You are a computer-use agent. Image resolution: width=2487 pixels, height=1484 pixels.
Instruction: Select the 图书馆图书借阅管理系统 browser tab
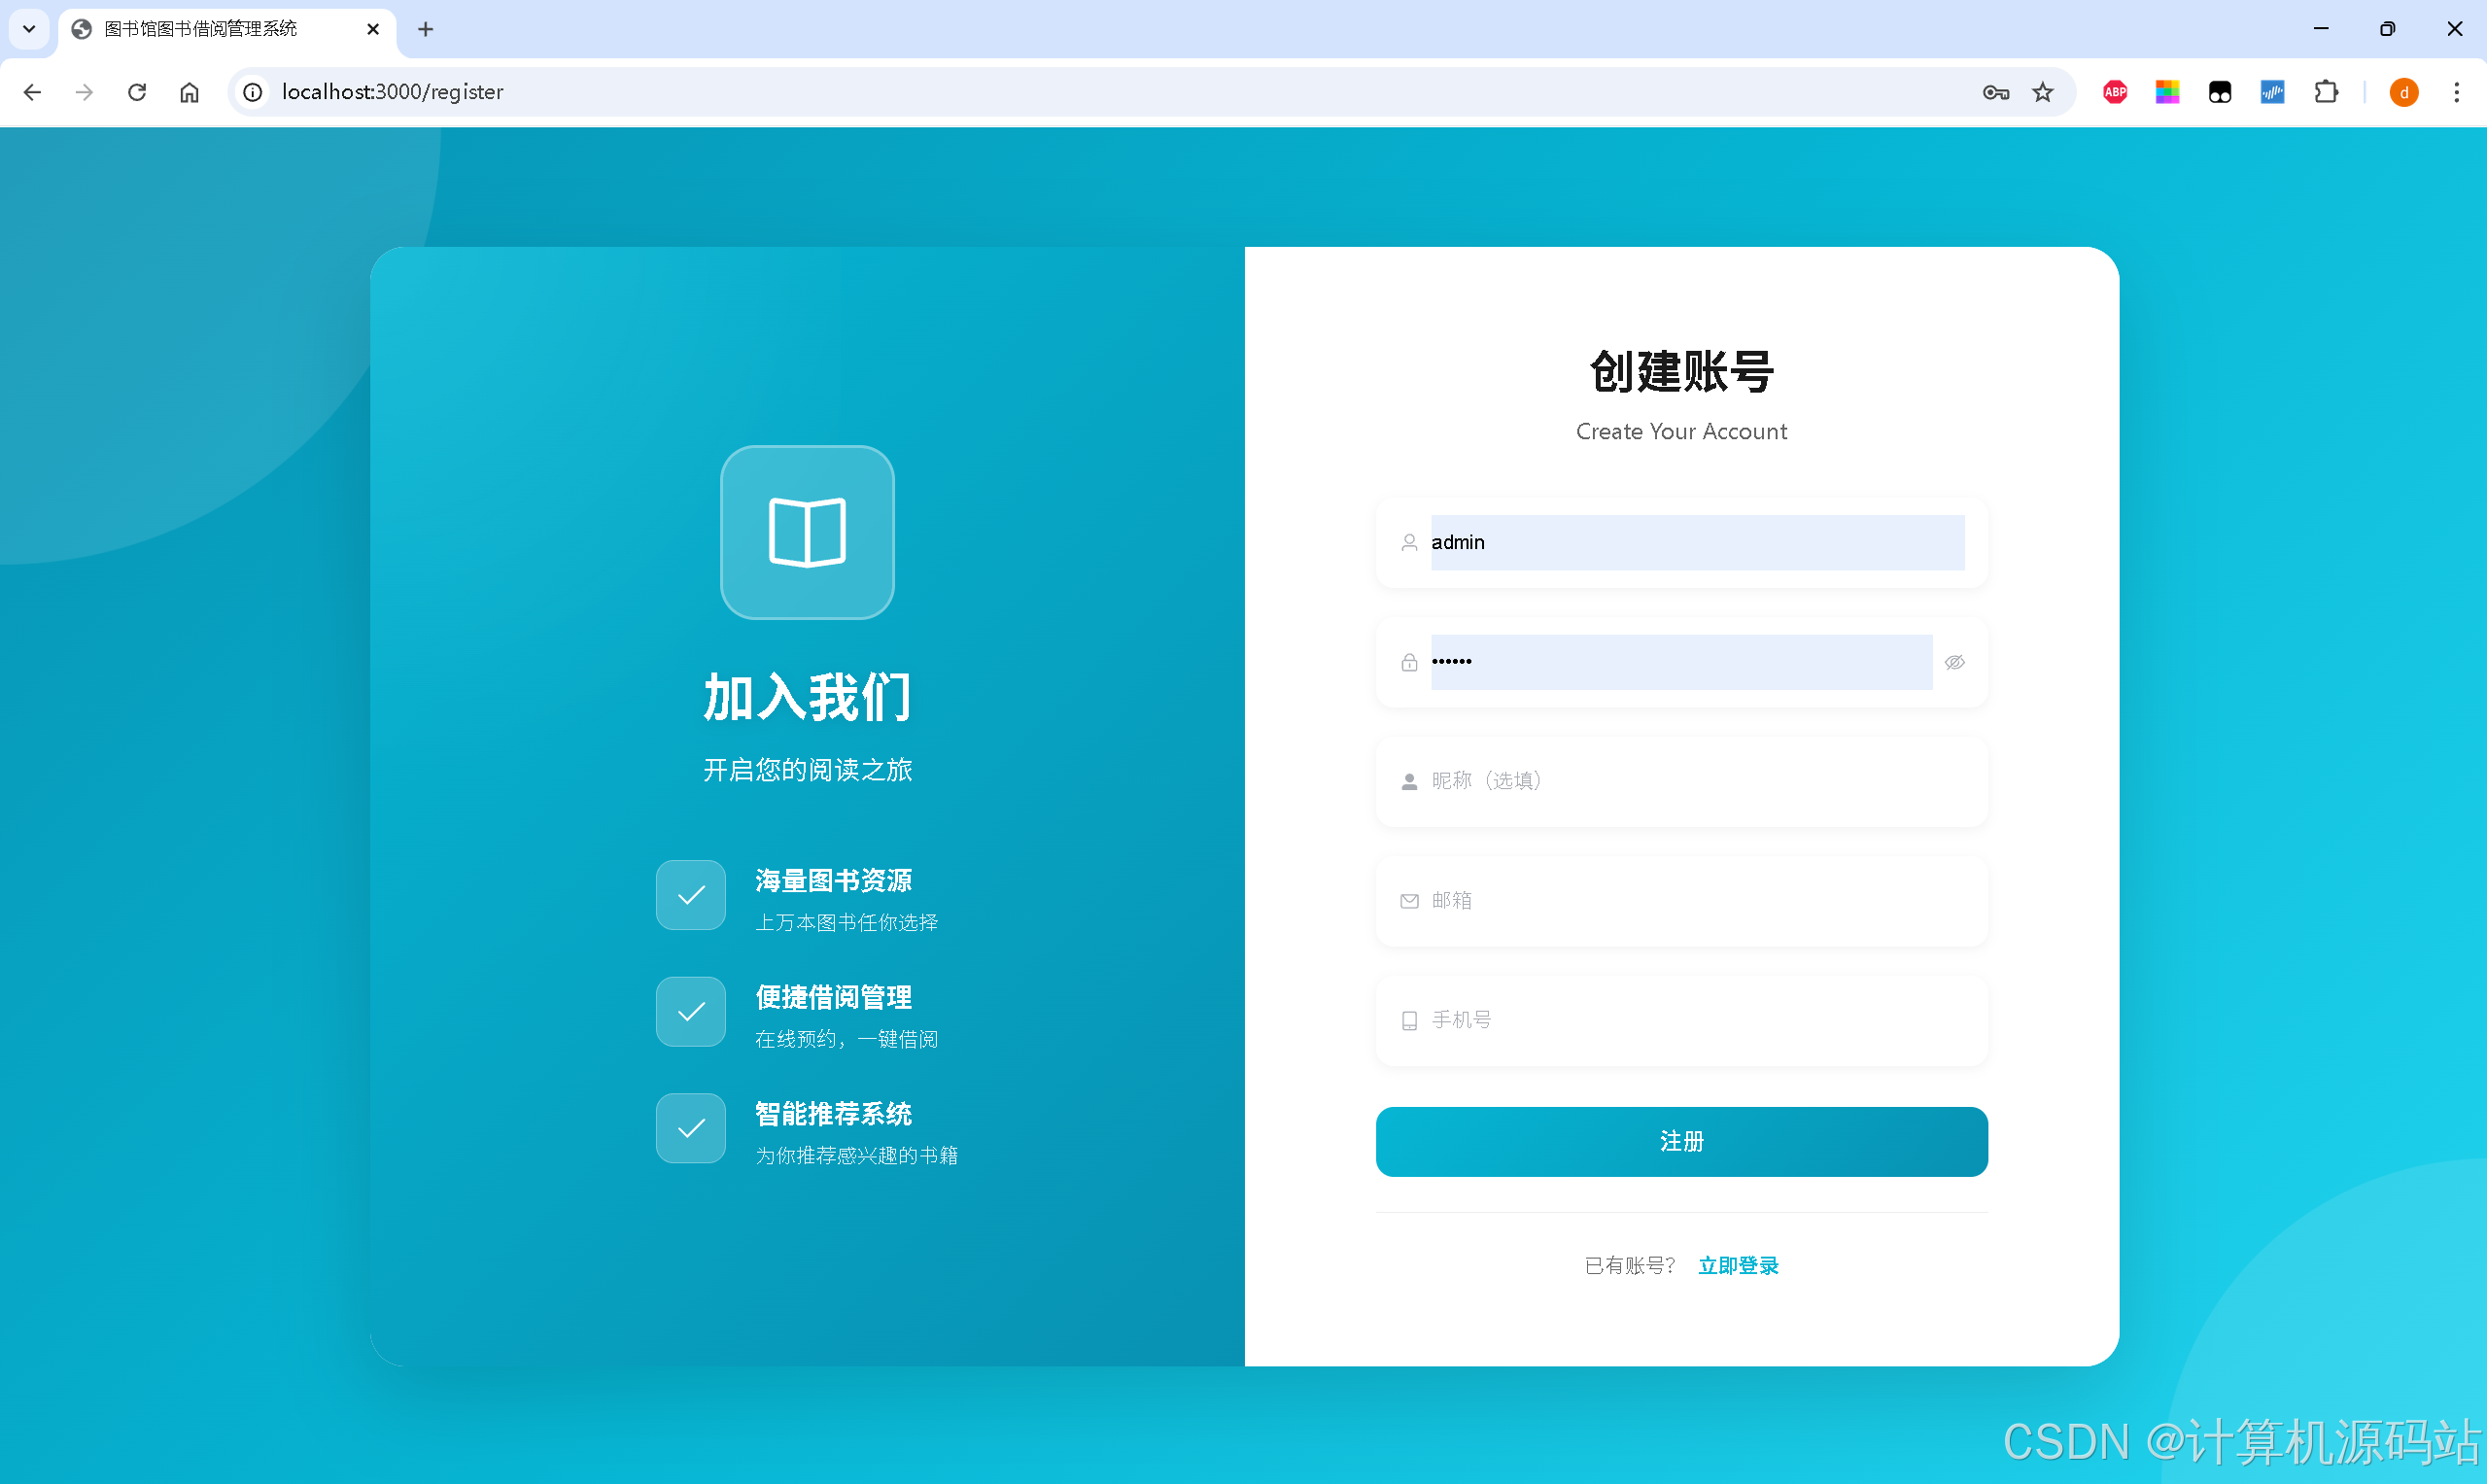point(200,29)
